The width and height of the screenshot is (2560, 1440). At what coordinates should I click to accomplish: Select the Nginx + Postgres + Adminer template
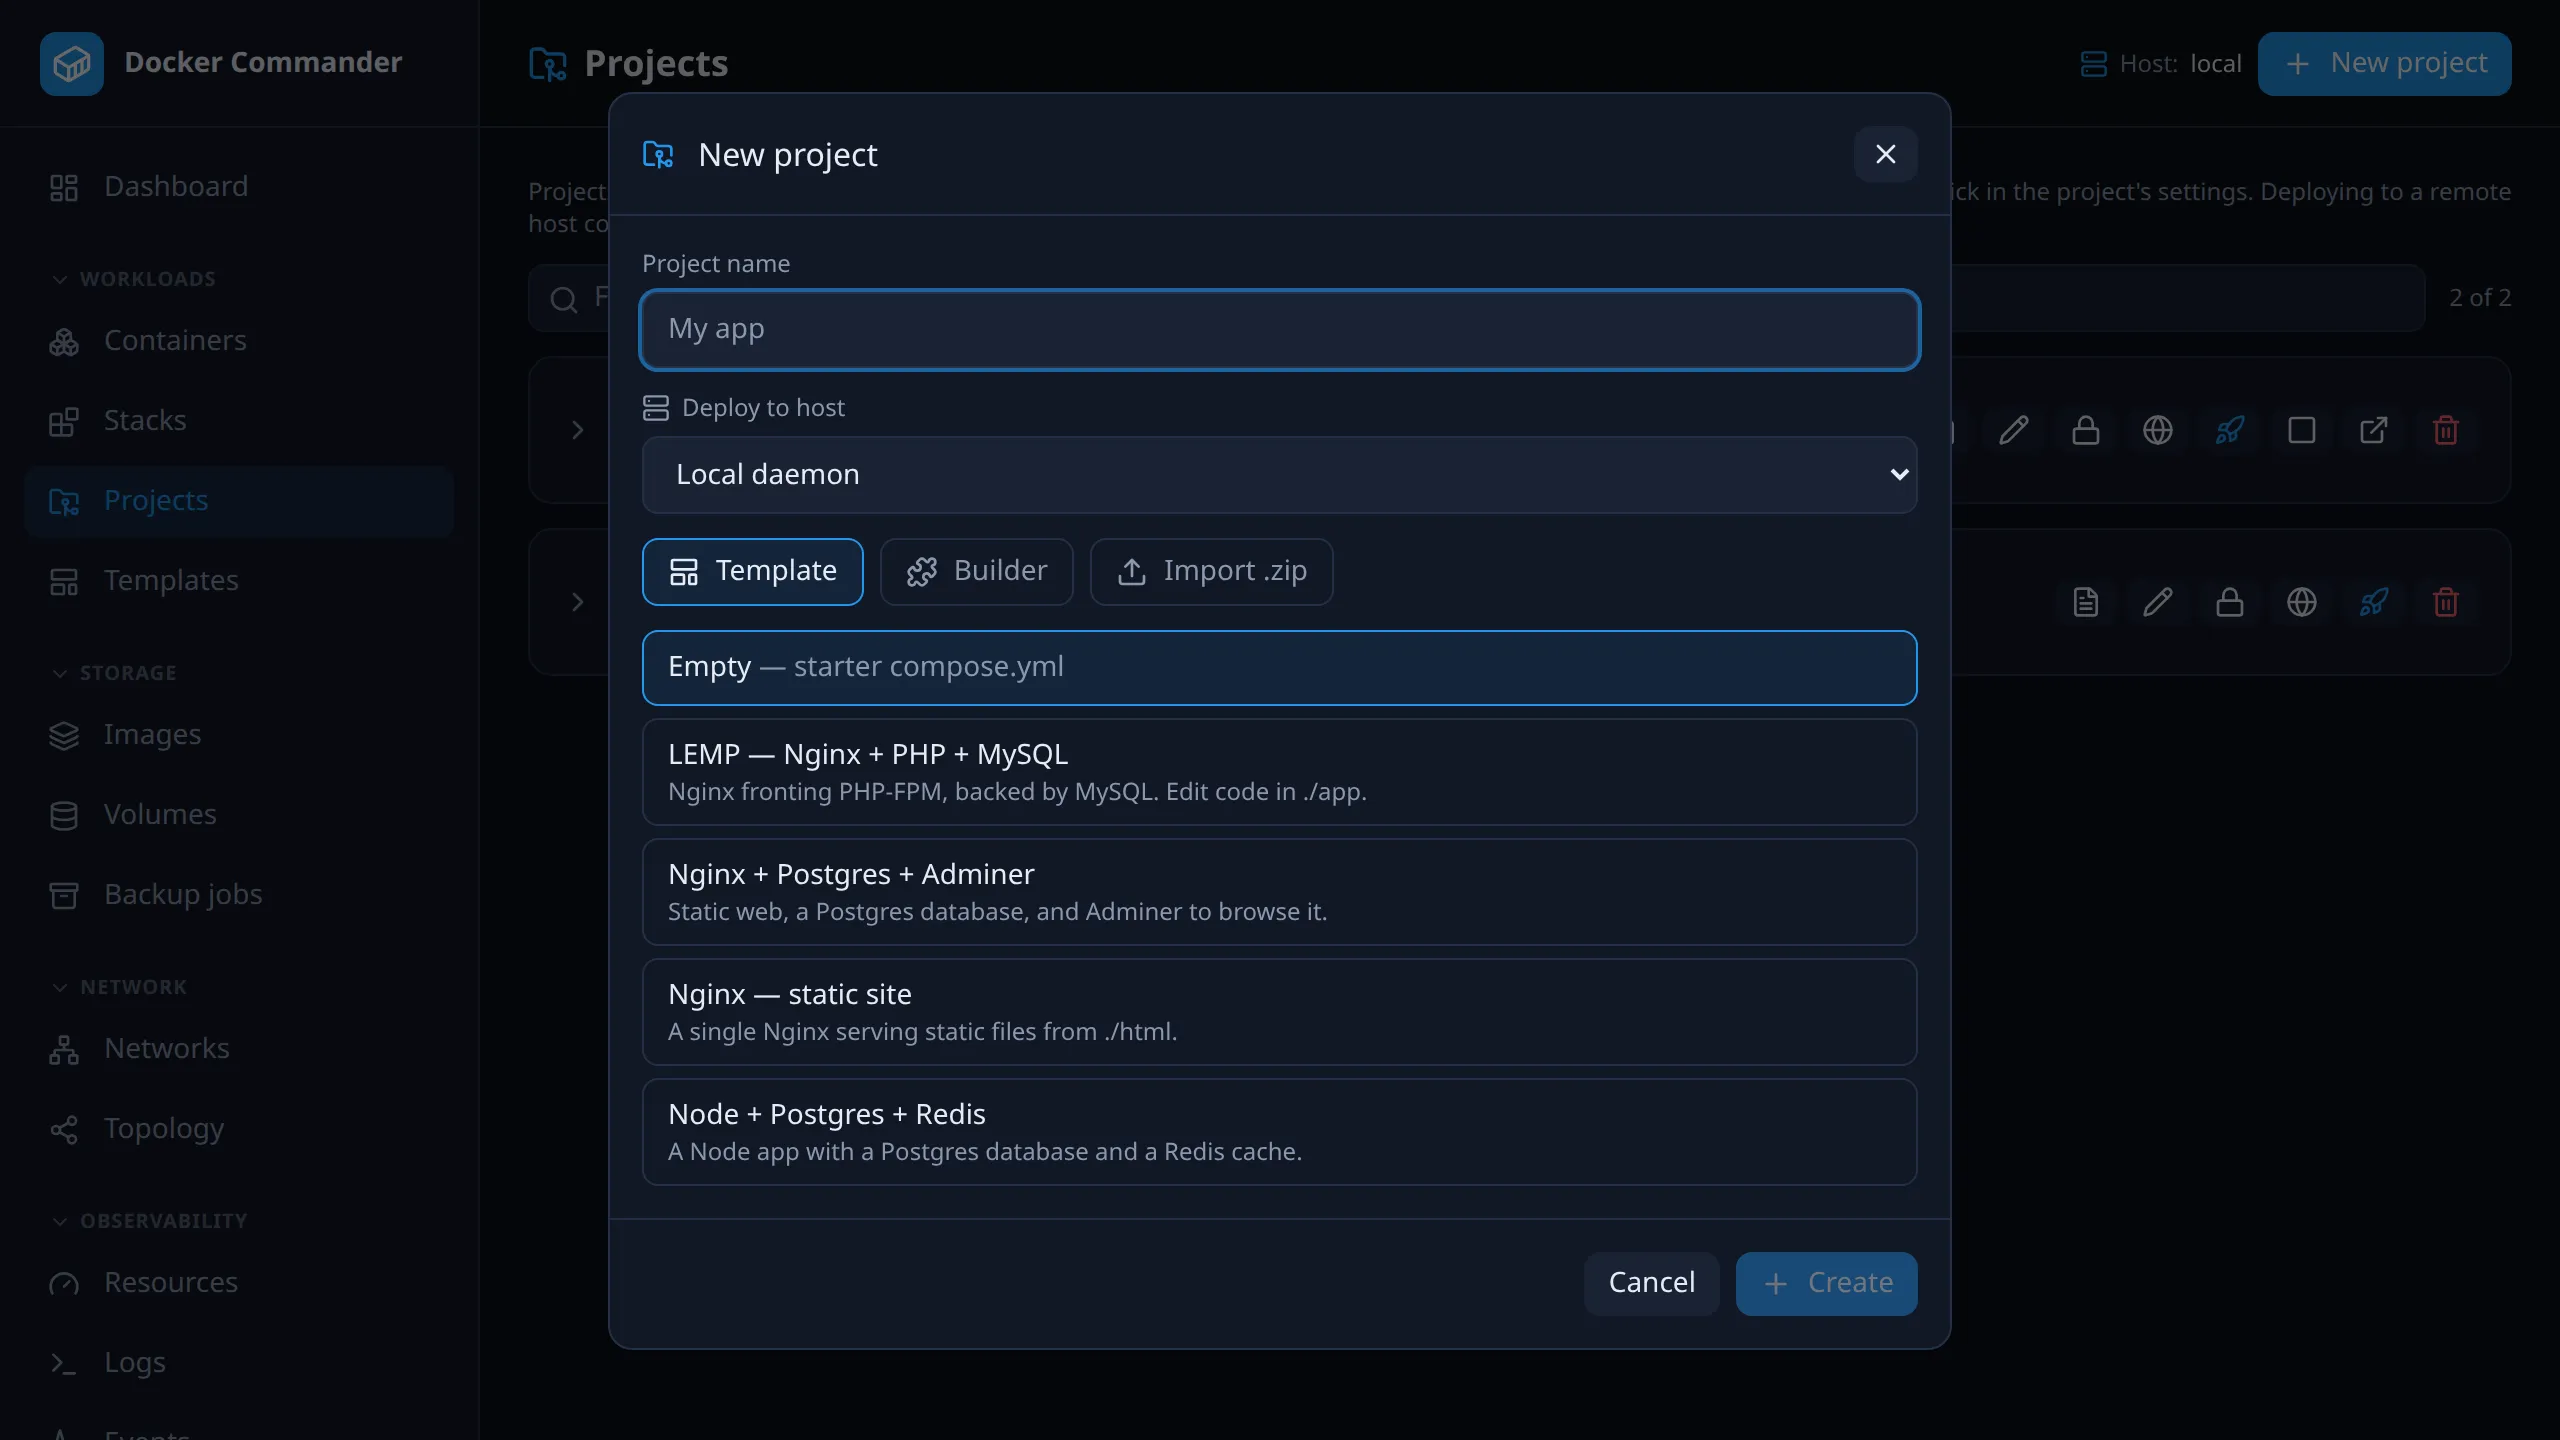tap(1279, 892)
